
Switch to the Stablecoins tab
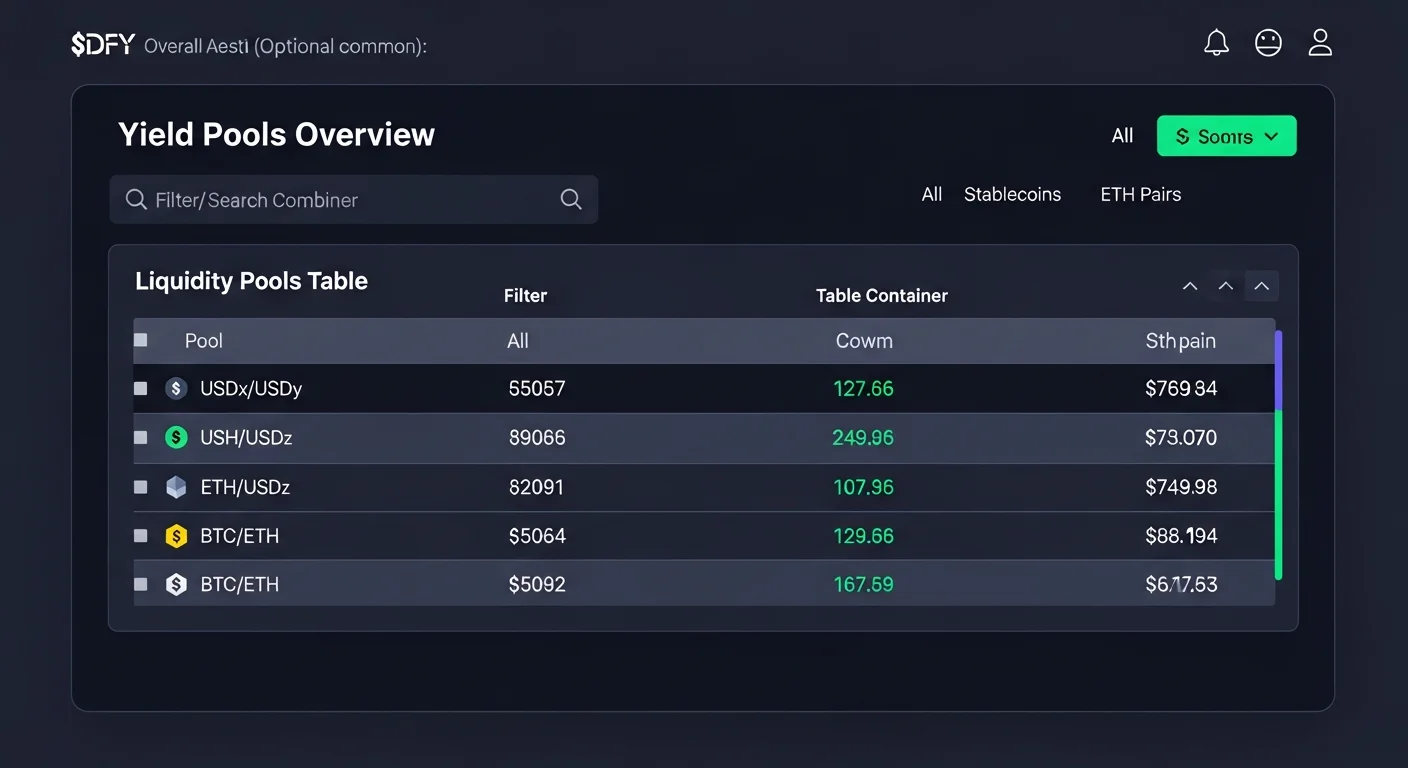click(x=1012, y=194)
